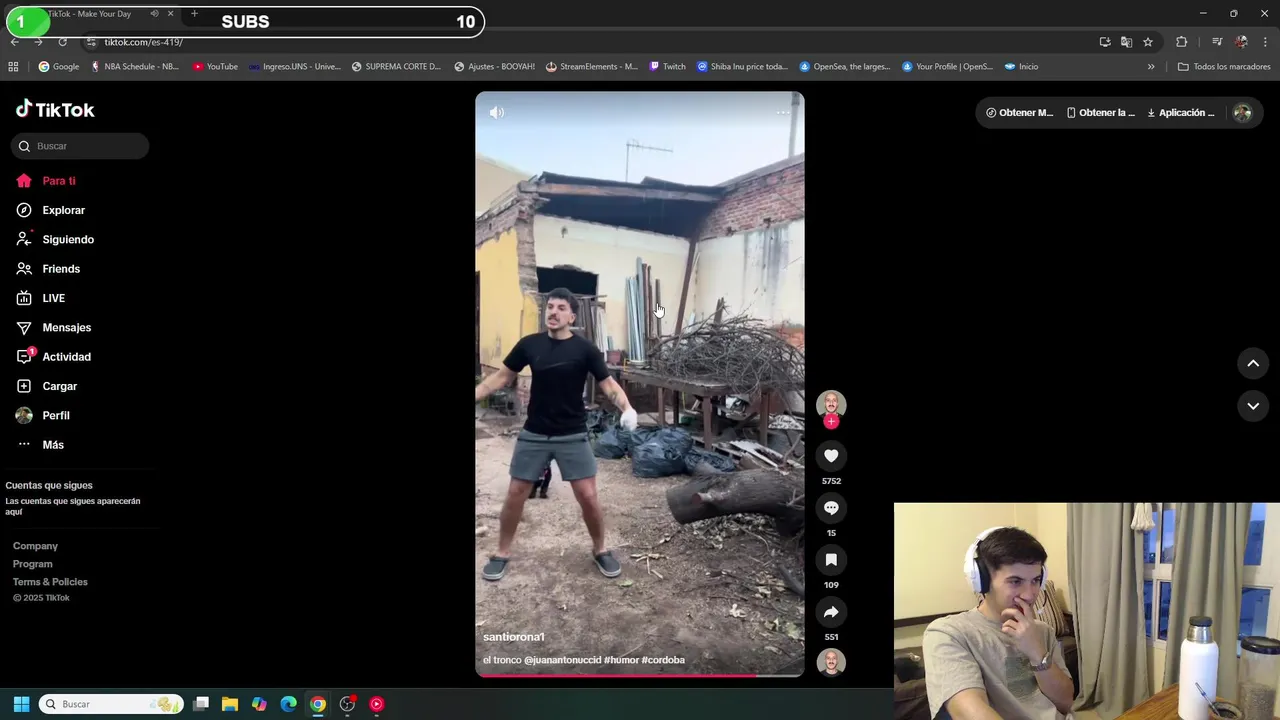Open Task View on the taskbar
Viewport: 1280px width, 720px height.
(x=201, y=704)
